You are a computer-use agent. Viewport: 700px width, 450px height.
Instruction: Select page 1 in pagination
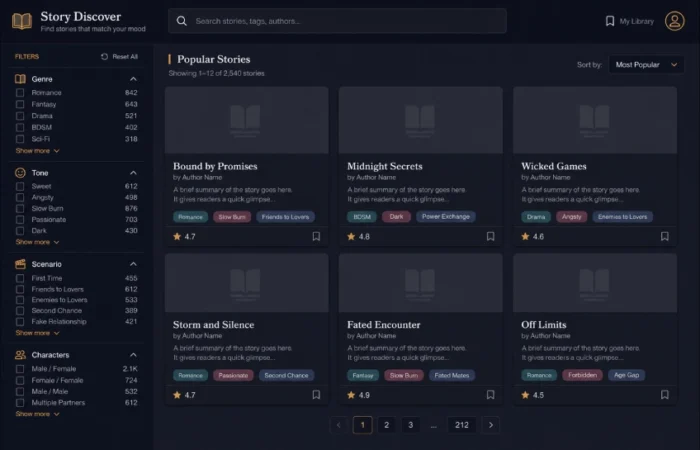click(362, 425)
